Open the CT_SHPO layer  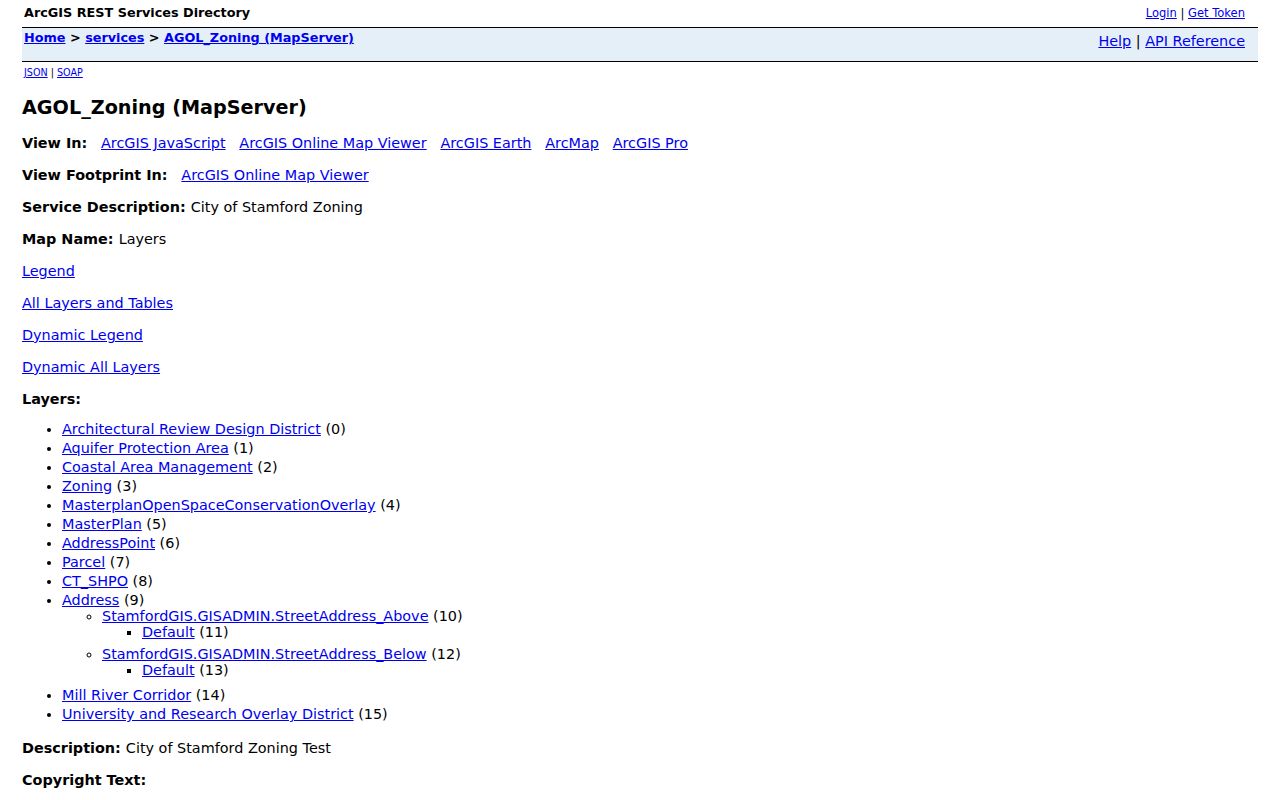(95, 581)
